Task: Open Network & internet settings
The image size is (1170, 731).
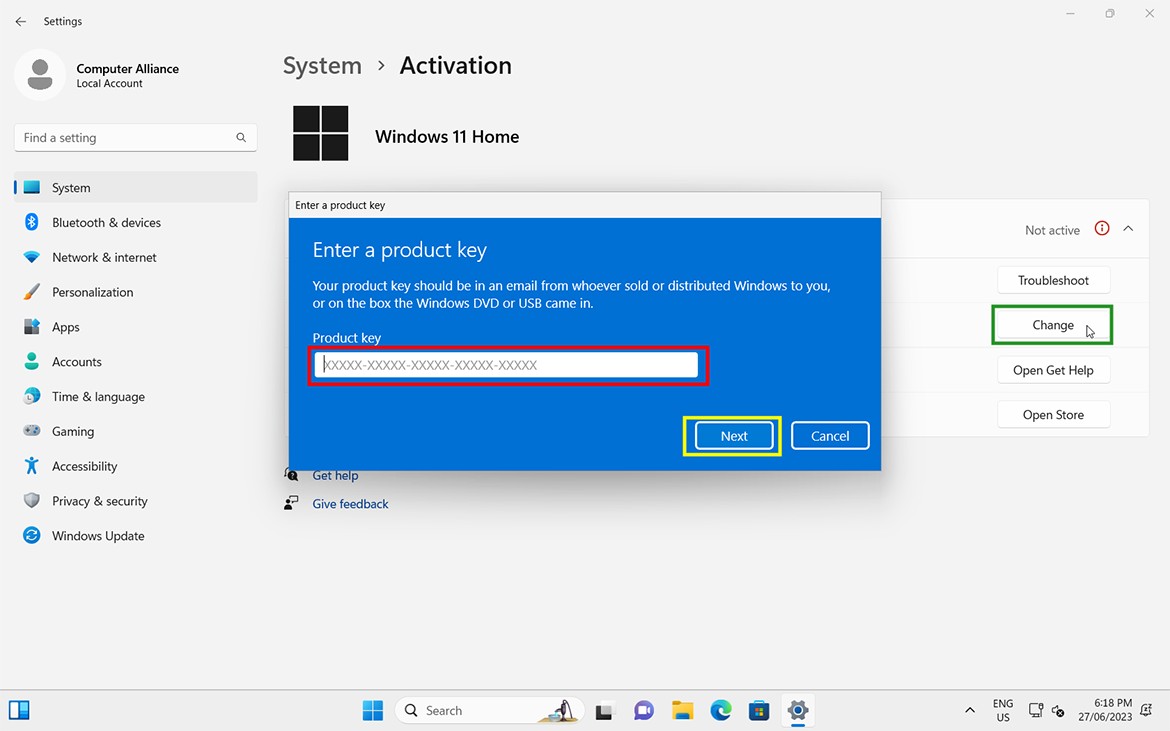Action: (105, 257)
